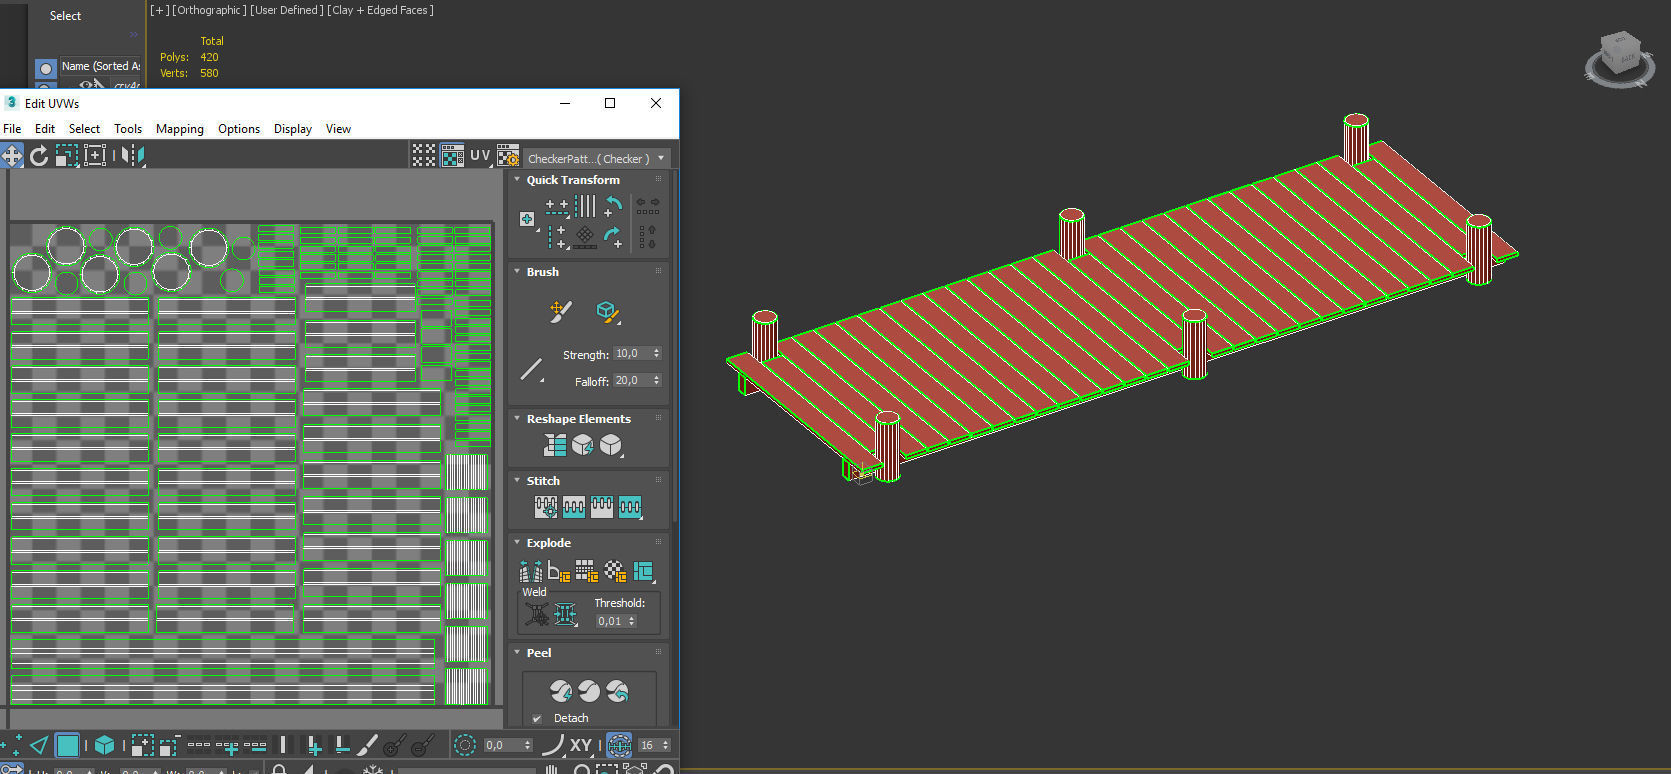
Task: Collapse the Explode rollout
Action: click(x=517, y=543)
